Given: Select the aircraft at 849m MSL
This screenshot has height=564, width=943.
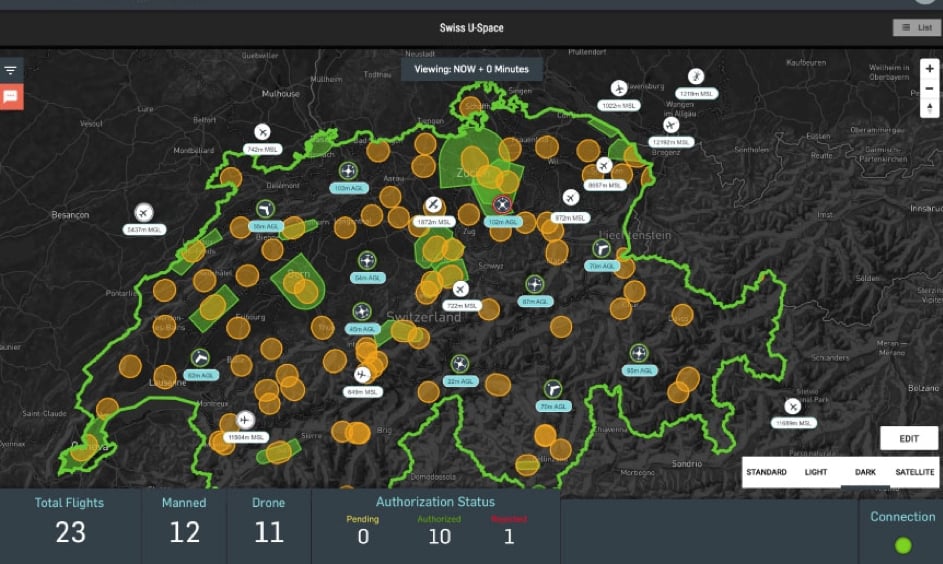Looking at the screenshot, I should click(362, 375).
